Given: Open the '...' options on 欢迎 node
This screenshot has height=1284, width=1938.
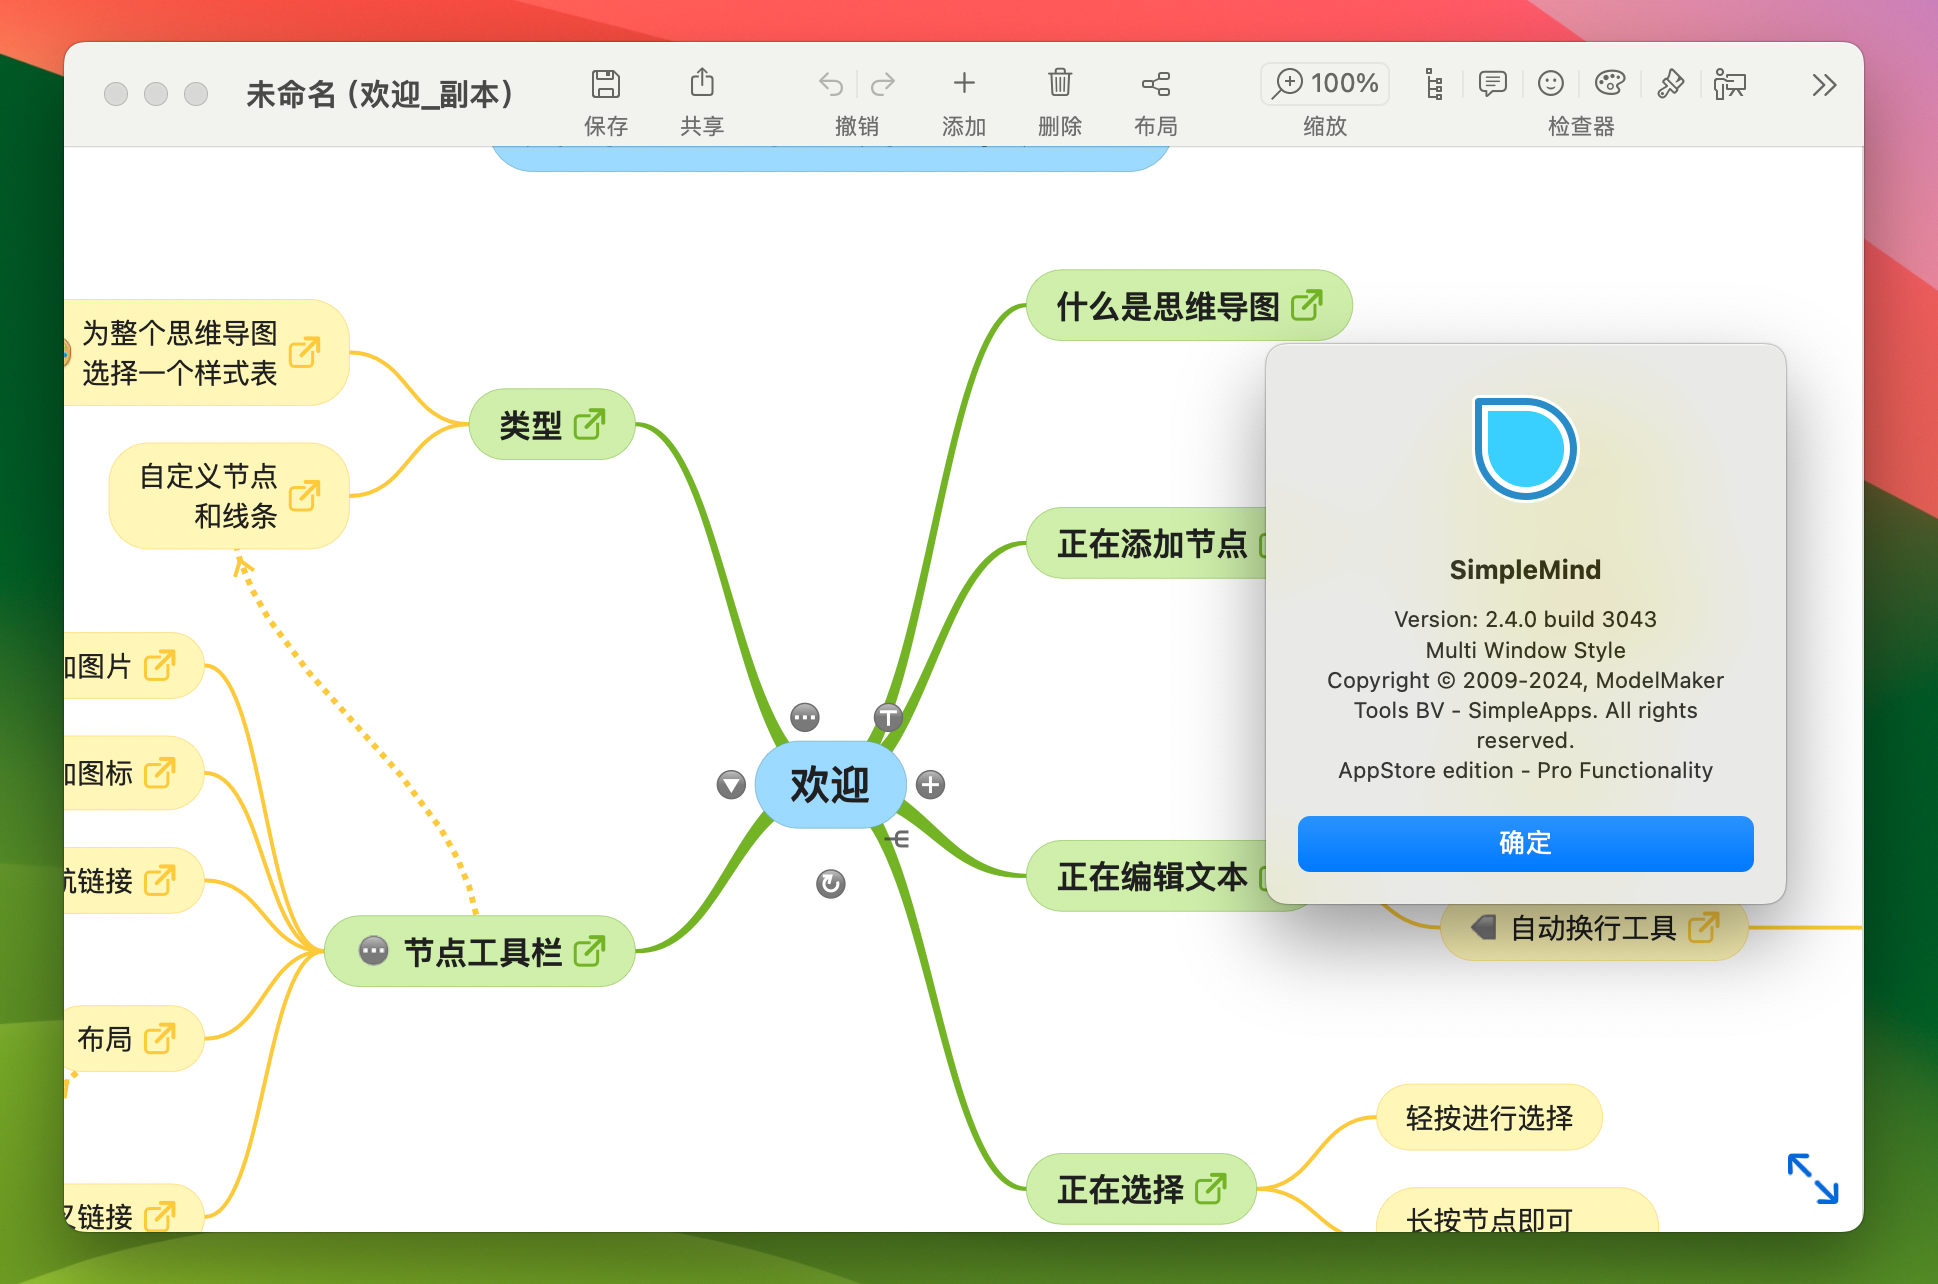Looking at the screenshot, I should point(804,717).
